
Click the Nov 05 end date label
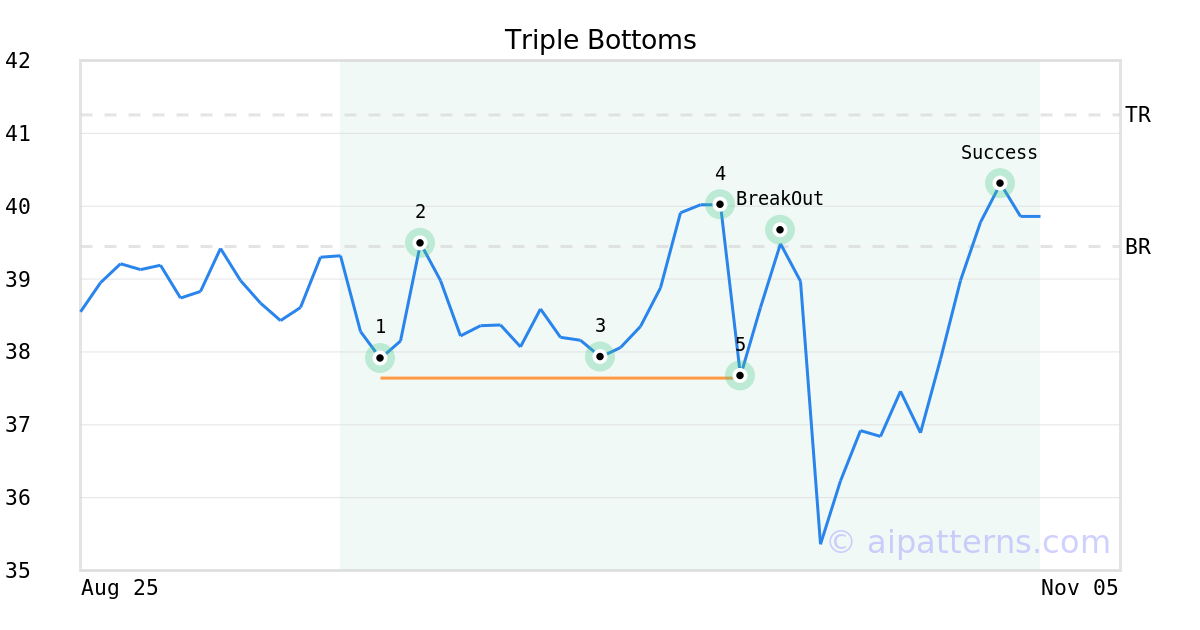1079,588
